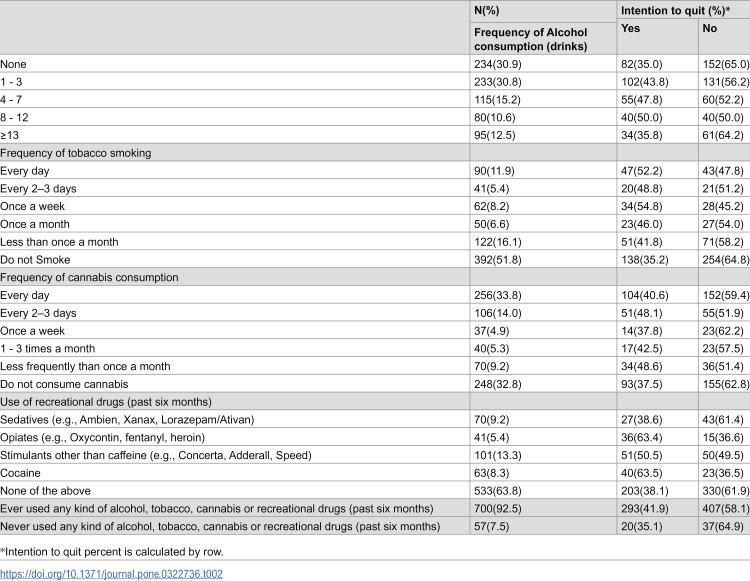Click the footnote 'Intention to quit percent is calculated by row'
Image resolution: width=750 pixels, height=581 pixels.
coord(111,552)
